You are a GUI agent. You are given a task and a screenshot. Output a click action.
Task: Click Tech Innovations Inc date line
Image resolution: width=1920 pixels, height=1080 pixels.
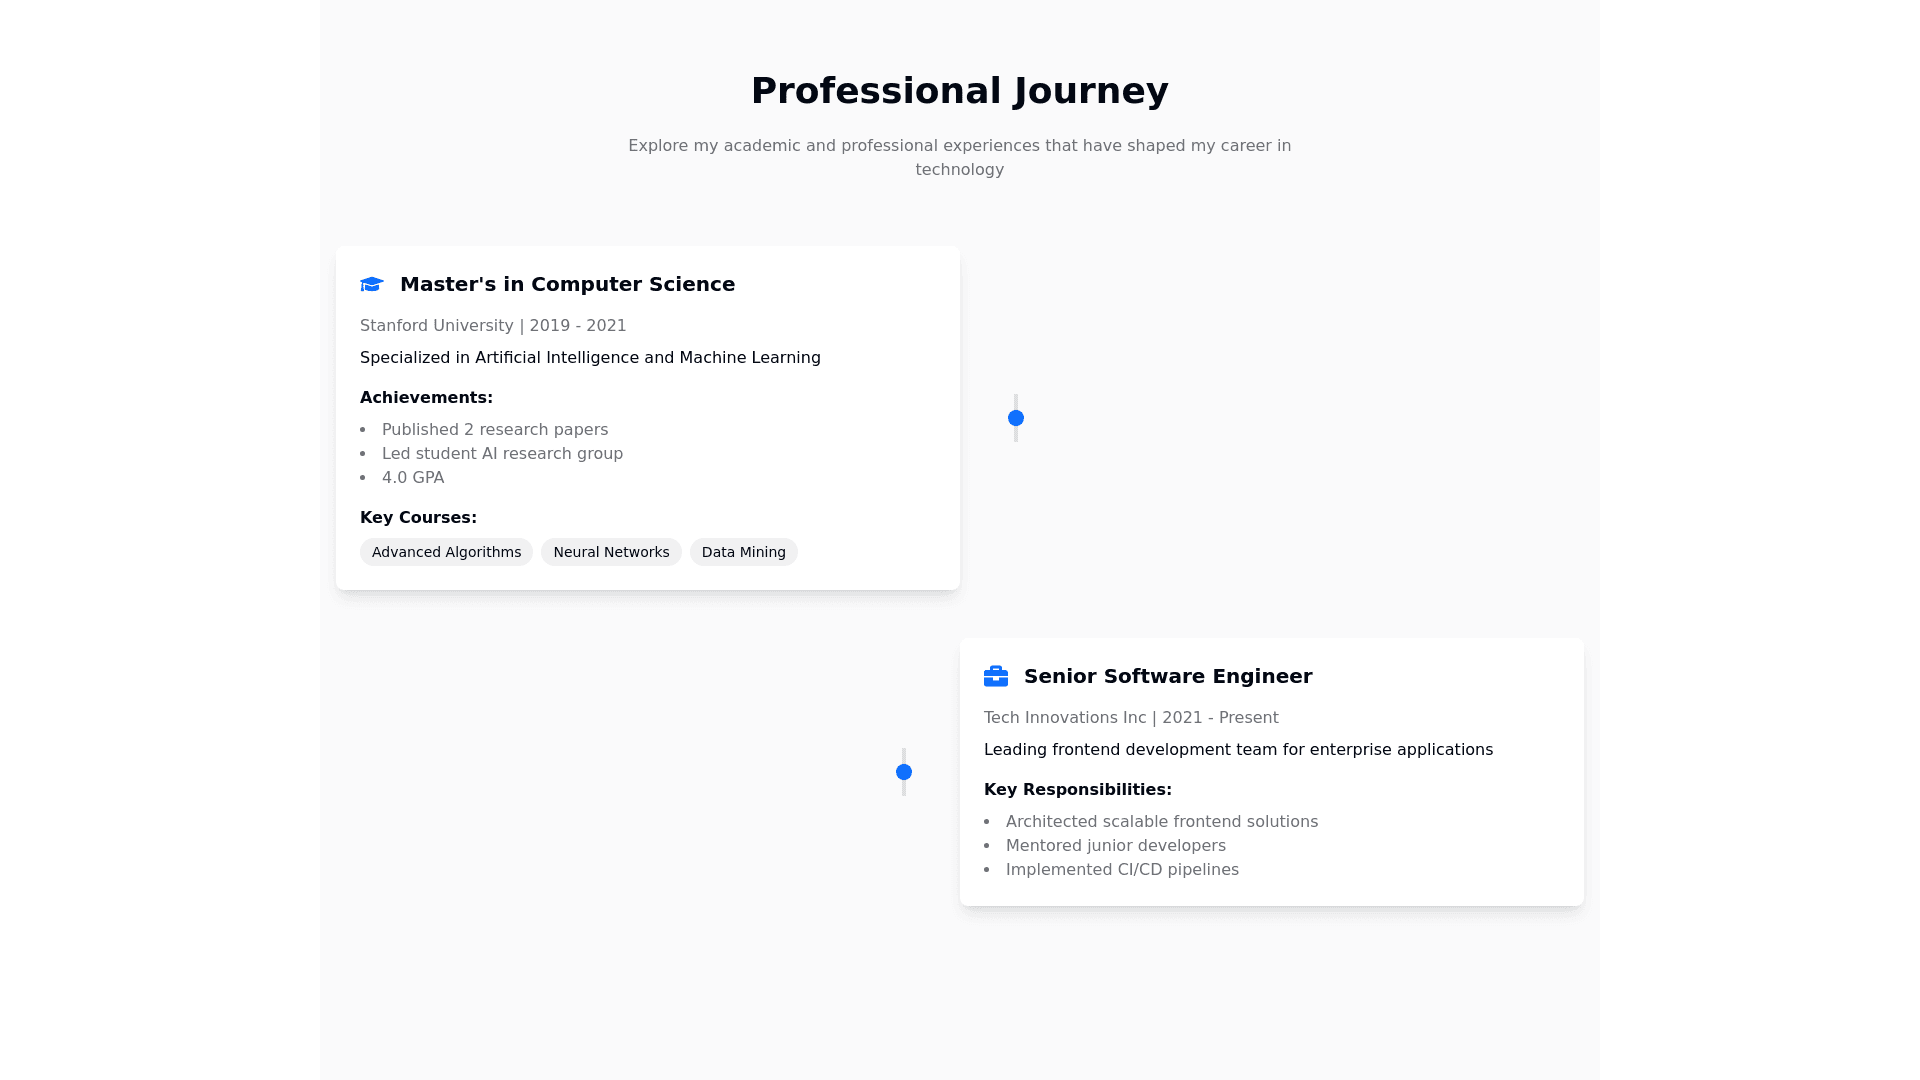(1130, 718)
